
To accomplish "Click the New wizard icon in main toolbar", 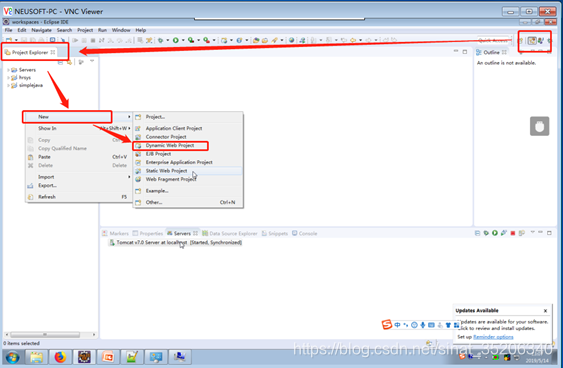I will pyautogui.click(x=9, y=40).
